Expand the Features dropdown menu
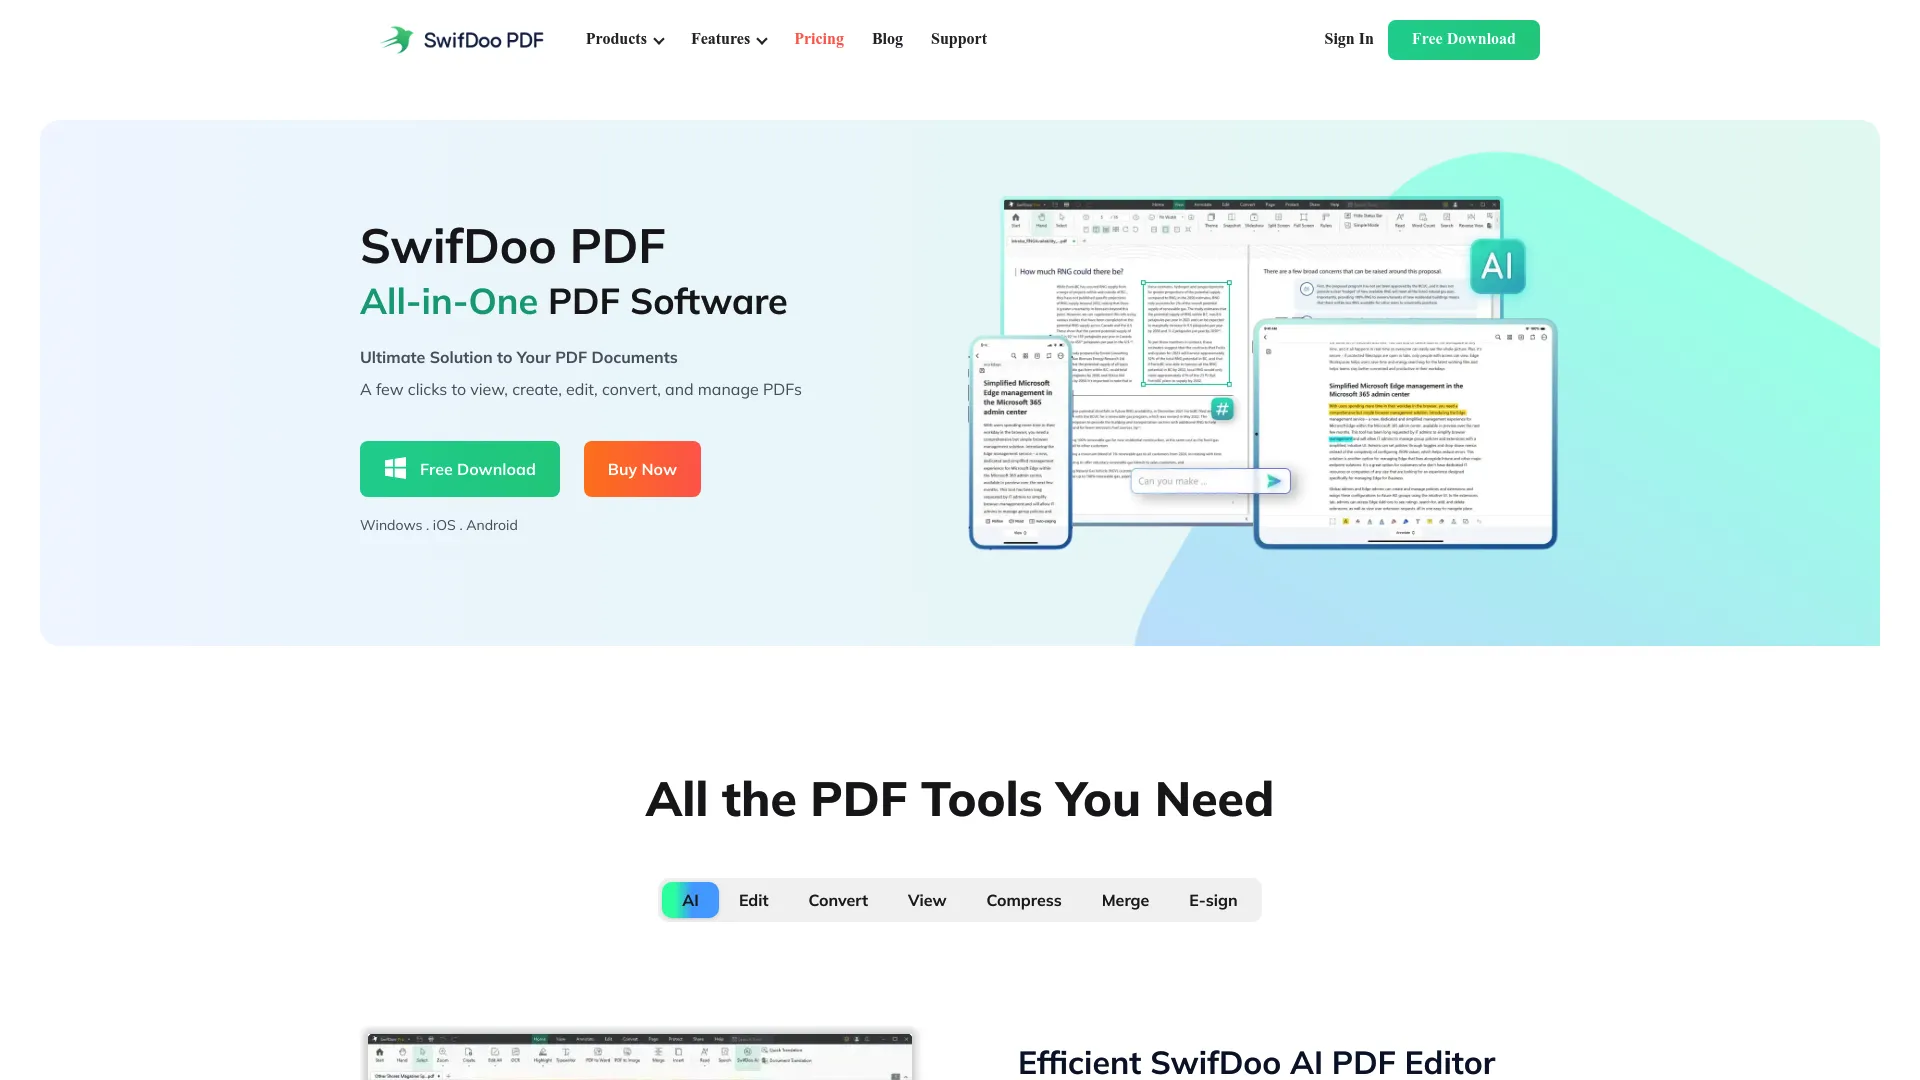The height and width of the screenshot is (1080, 1920). tap(729, 40)
